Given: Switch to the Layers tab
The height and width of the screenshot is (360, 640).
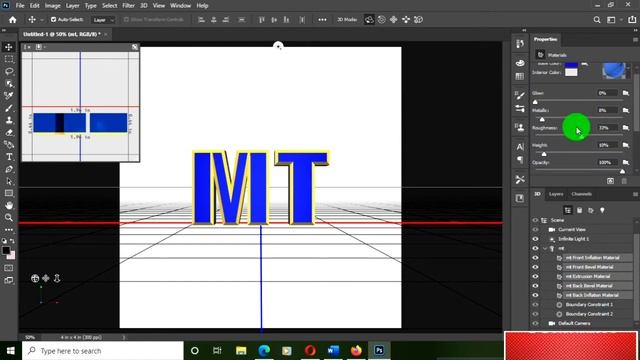Looking at the screenshot, I should pos(556,194).
